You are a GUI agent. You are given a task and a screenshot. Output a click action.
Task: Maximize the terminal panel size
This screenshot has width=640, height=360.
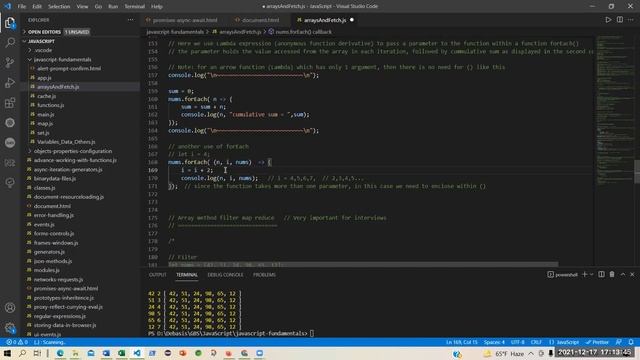pos(623,275)
